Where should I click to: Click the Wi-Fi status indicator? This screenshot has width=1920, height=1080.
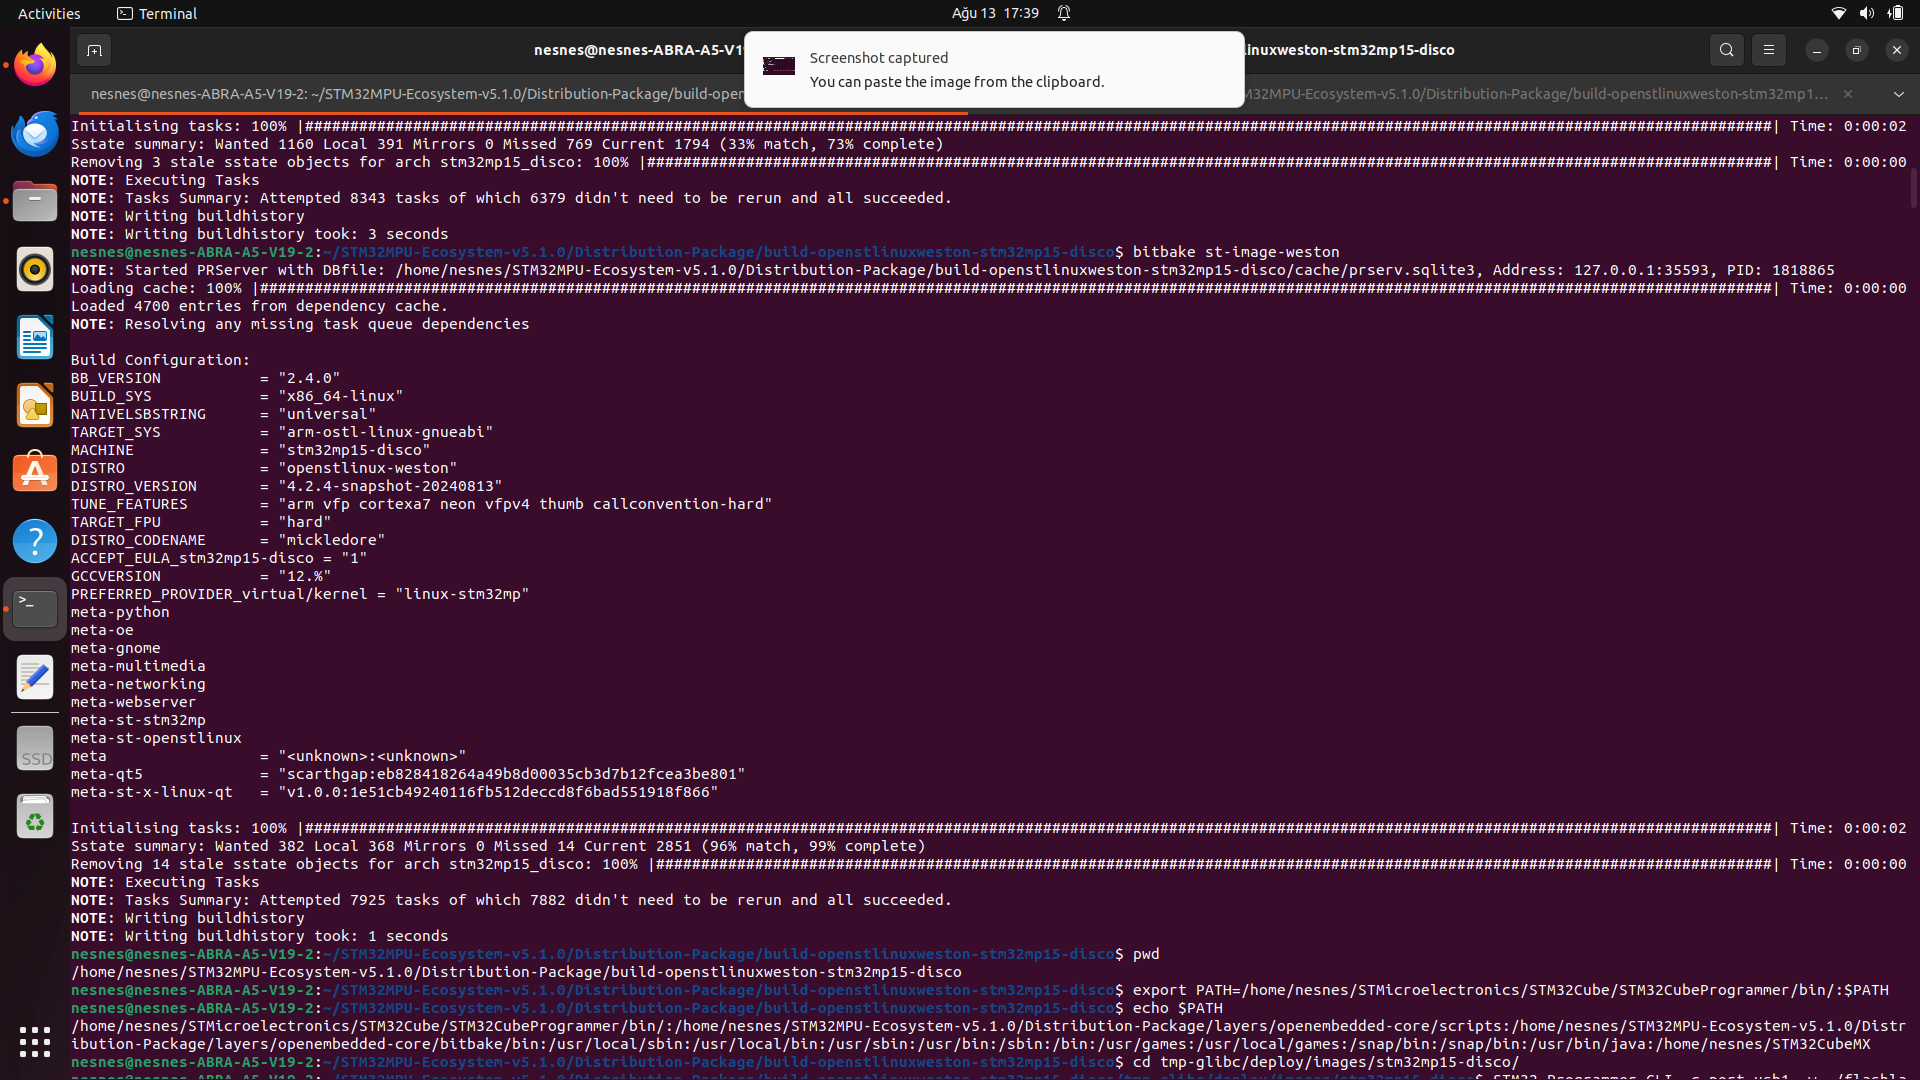(x=1838, y=13)
